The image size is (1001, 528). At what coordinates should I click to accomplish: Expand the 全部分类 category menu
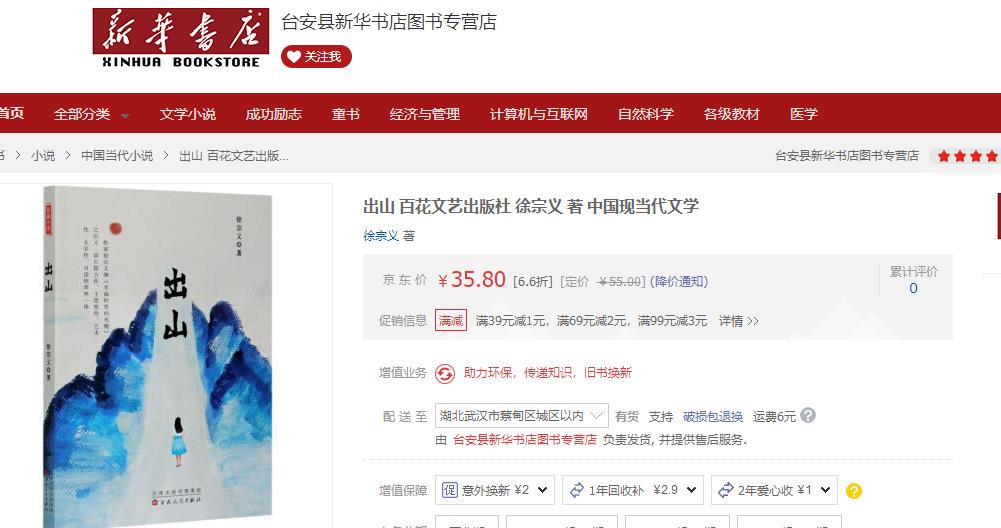coord(91,114)
